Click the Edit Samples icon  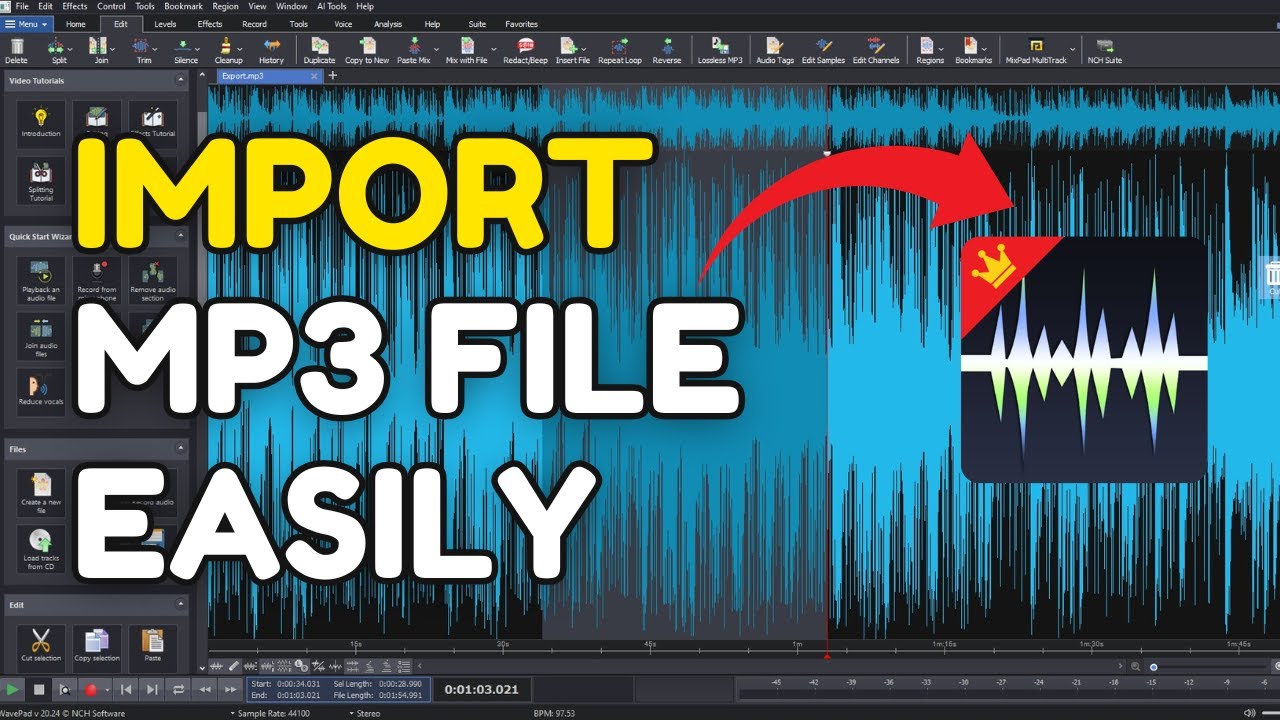pos(823,50)
